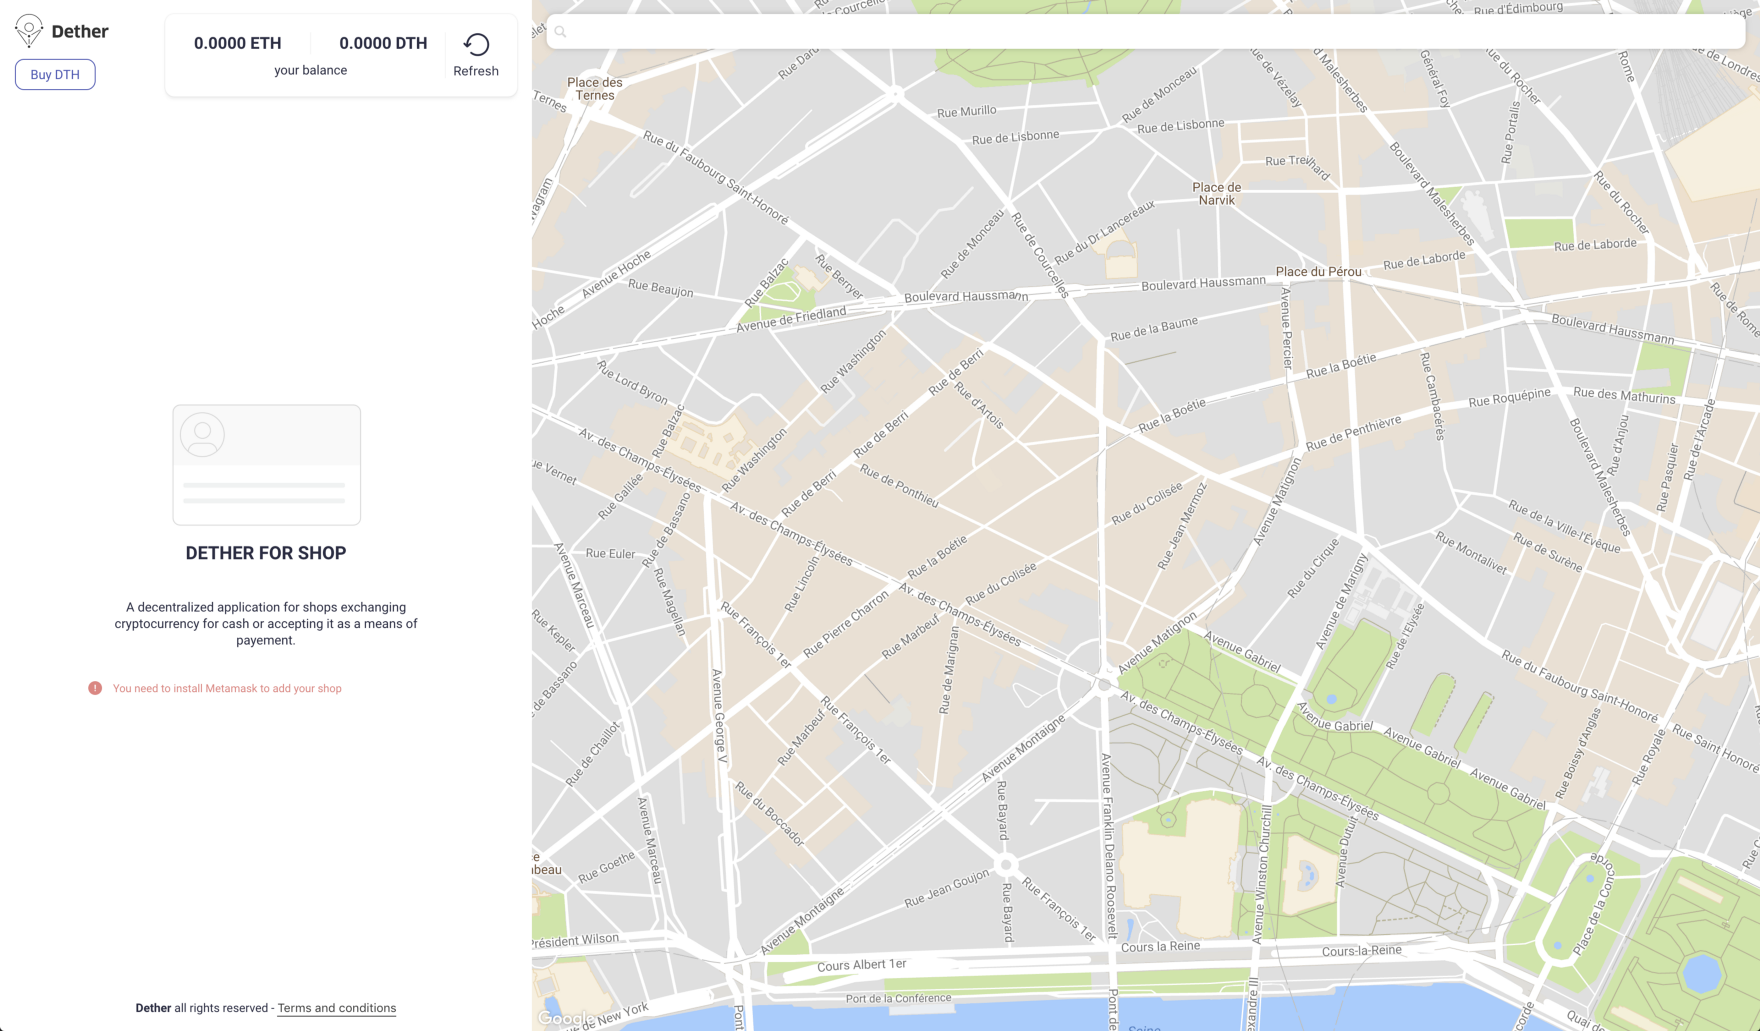Click Cours Albert 1er label on the map
This screenshot has height=1031, width=1760.
pyautogui.click(x=862, y=965)
